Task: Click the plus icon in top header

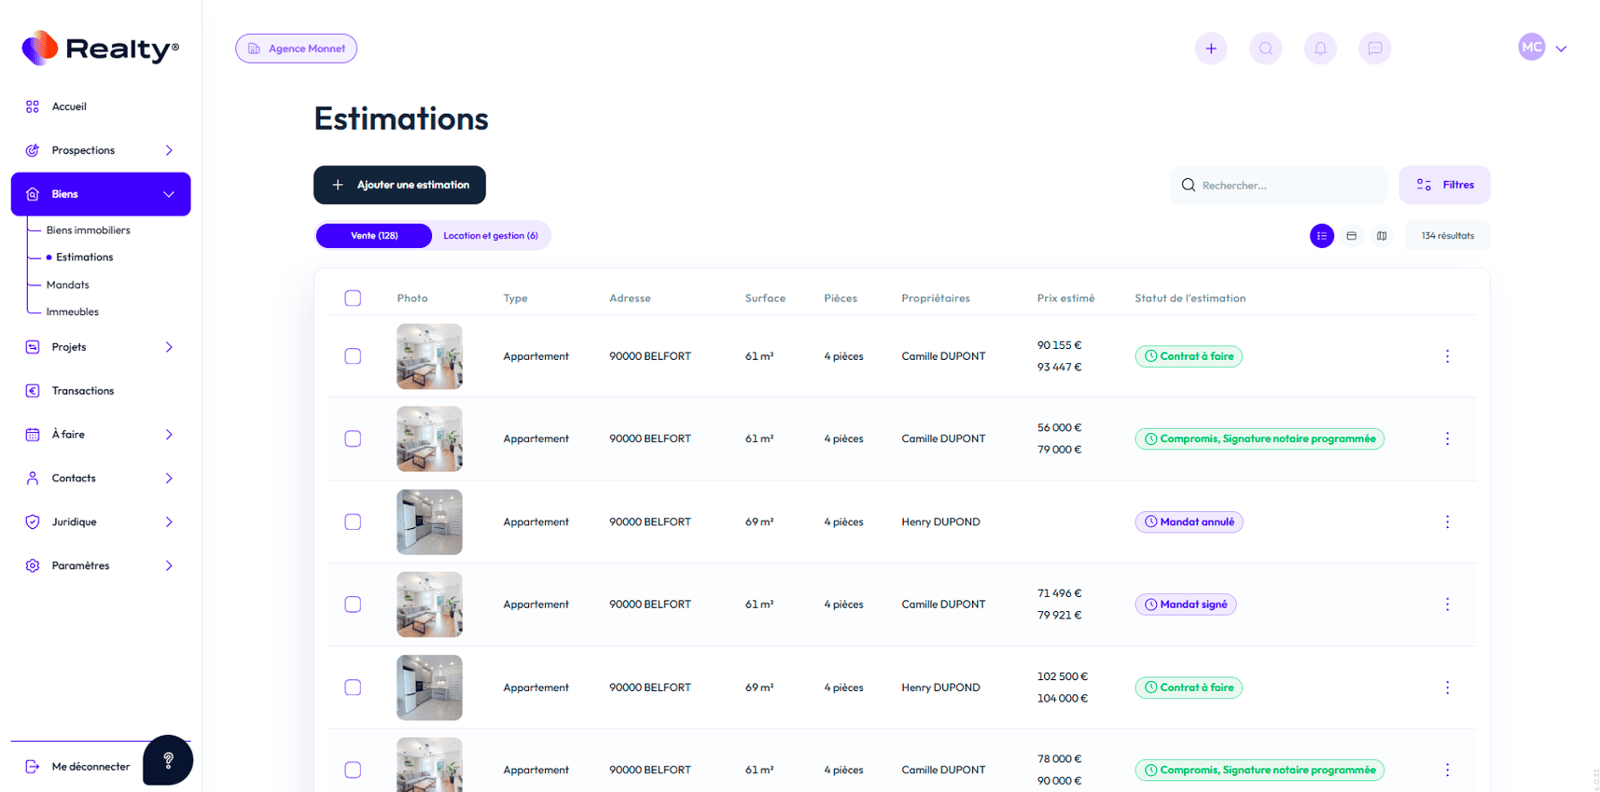Action: pyautogui.click(x=1210, y=48)
